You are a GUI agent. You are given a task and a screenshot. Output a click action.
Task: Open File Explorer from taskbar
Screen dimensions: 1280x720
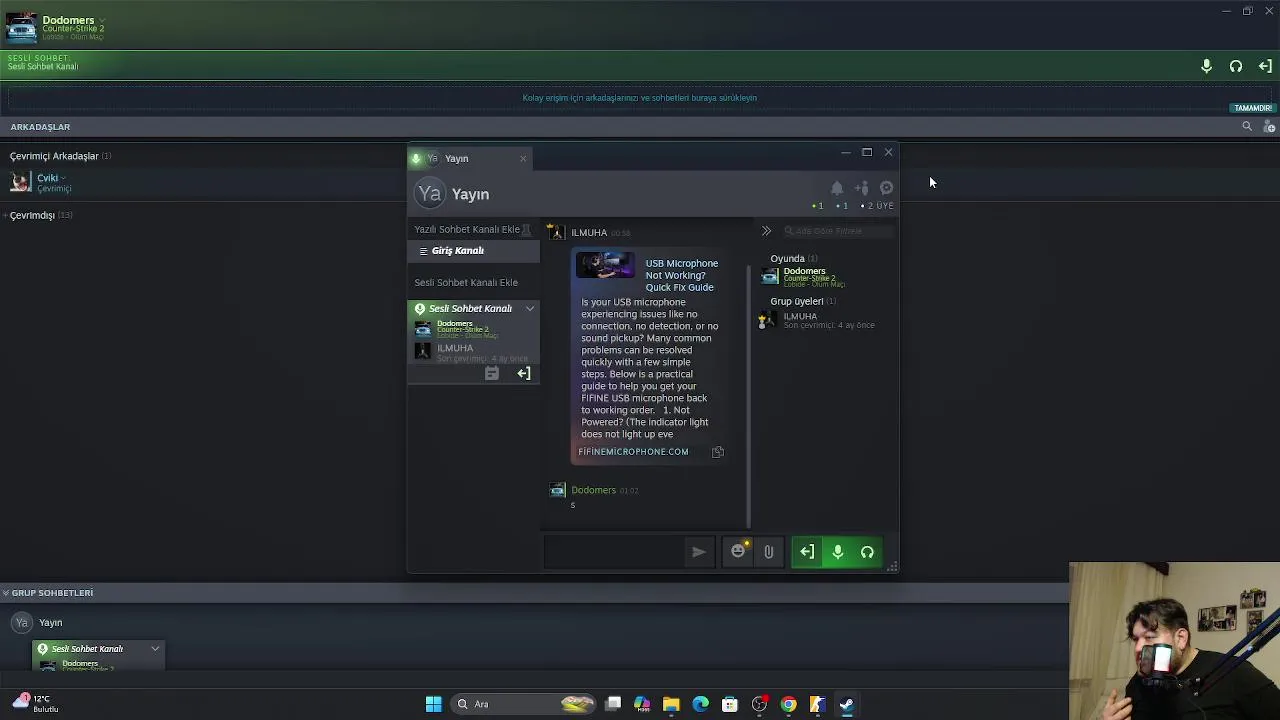[671, 704]
